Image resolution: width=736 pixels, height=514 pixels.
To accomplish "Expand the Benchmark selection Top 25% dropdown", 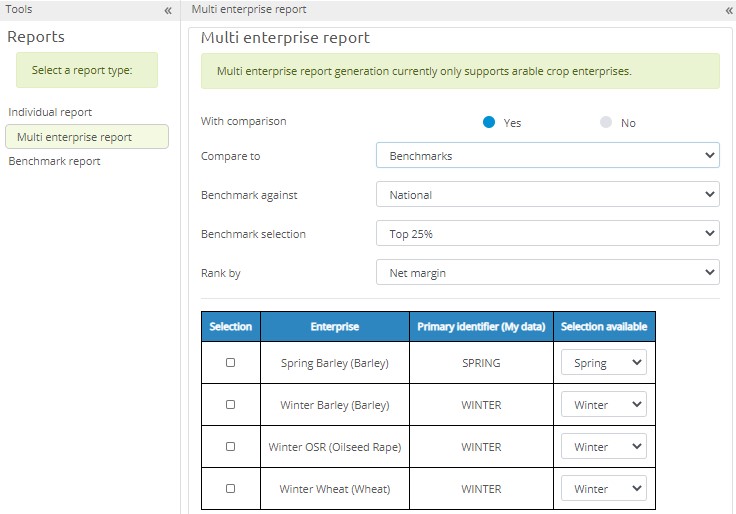I will [x=547, y=234].
